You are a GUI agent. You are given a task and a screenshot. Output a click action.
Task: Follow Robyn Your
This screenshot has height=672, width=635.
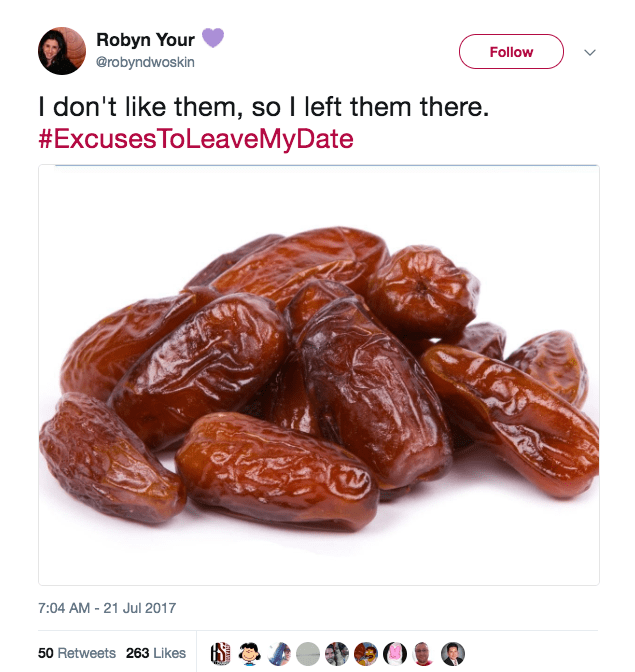511,52
